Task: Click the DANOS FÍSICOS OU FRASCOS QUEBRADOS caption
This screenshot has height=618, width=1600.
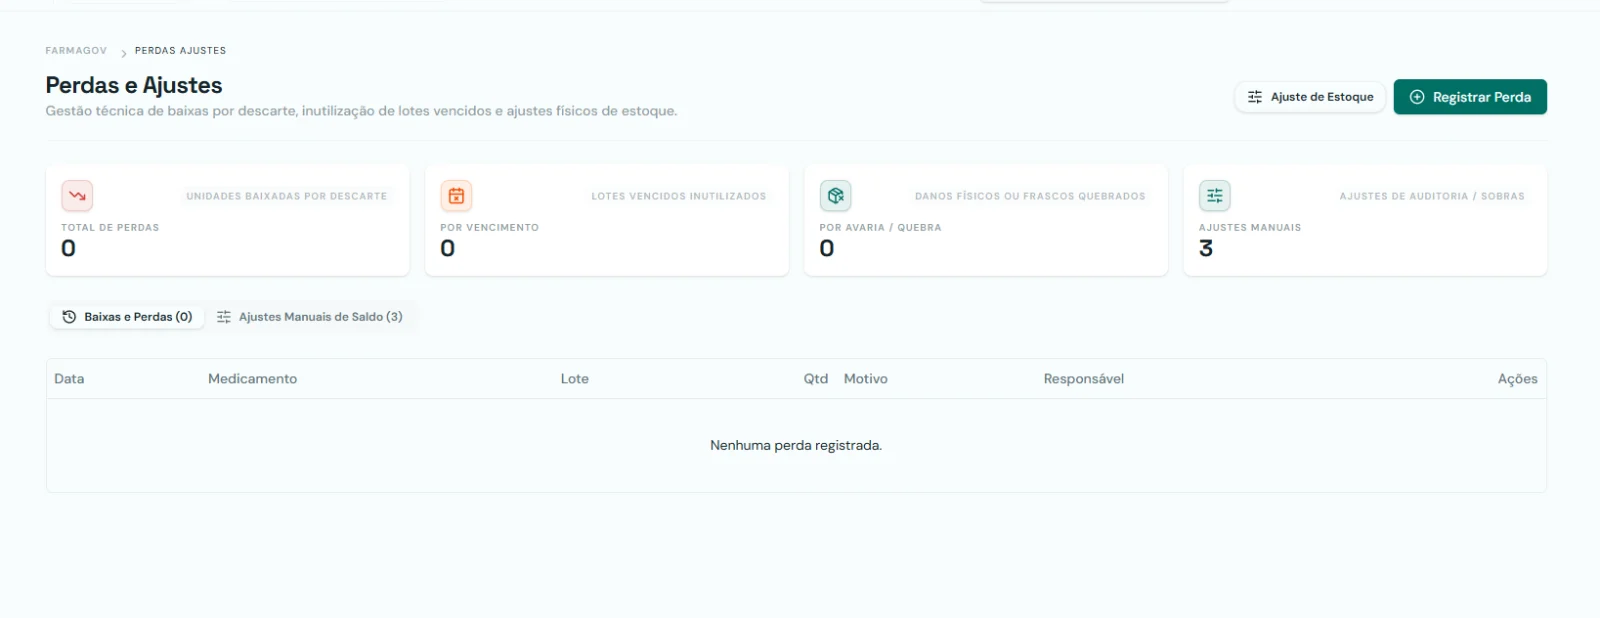Action: 1030,197
